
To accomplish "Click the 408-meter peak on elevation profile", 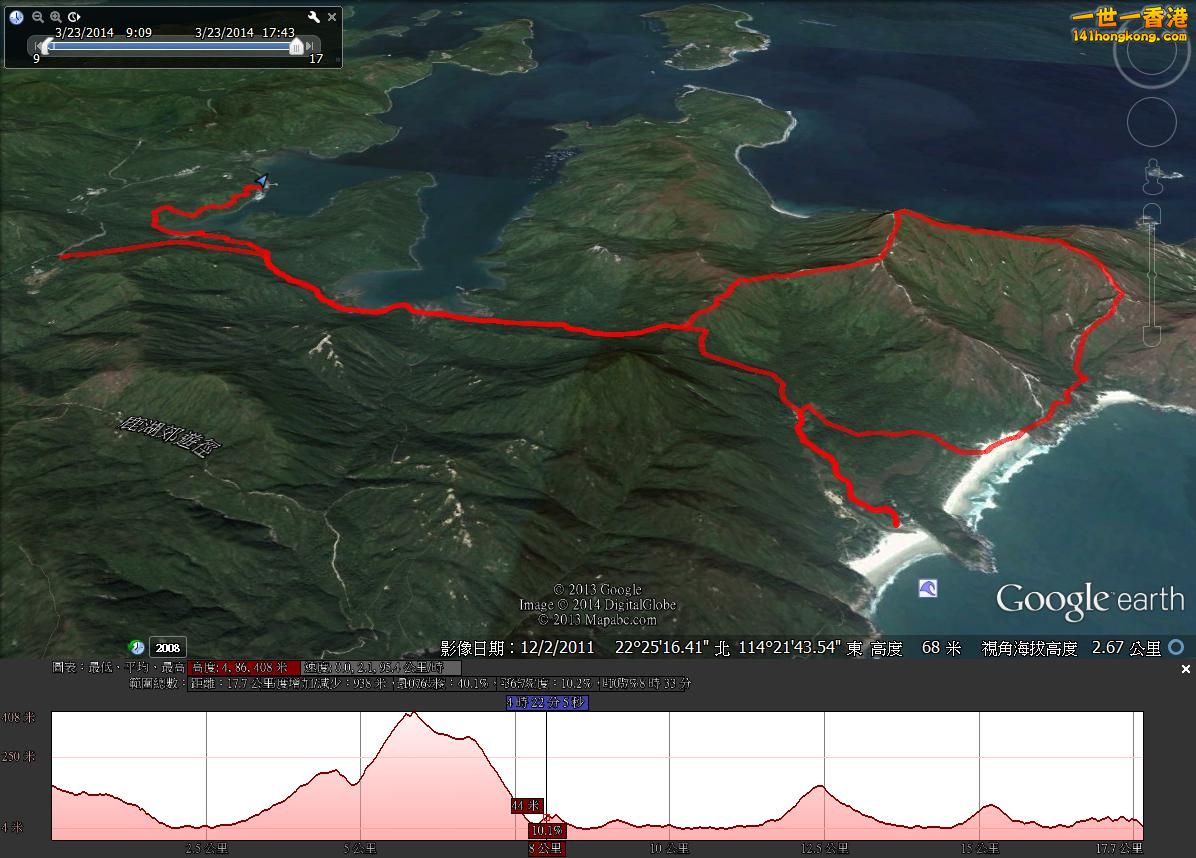I will (411, 713).
